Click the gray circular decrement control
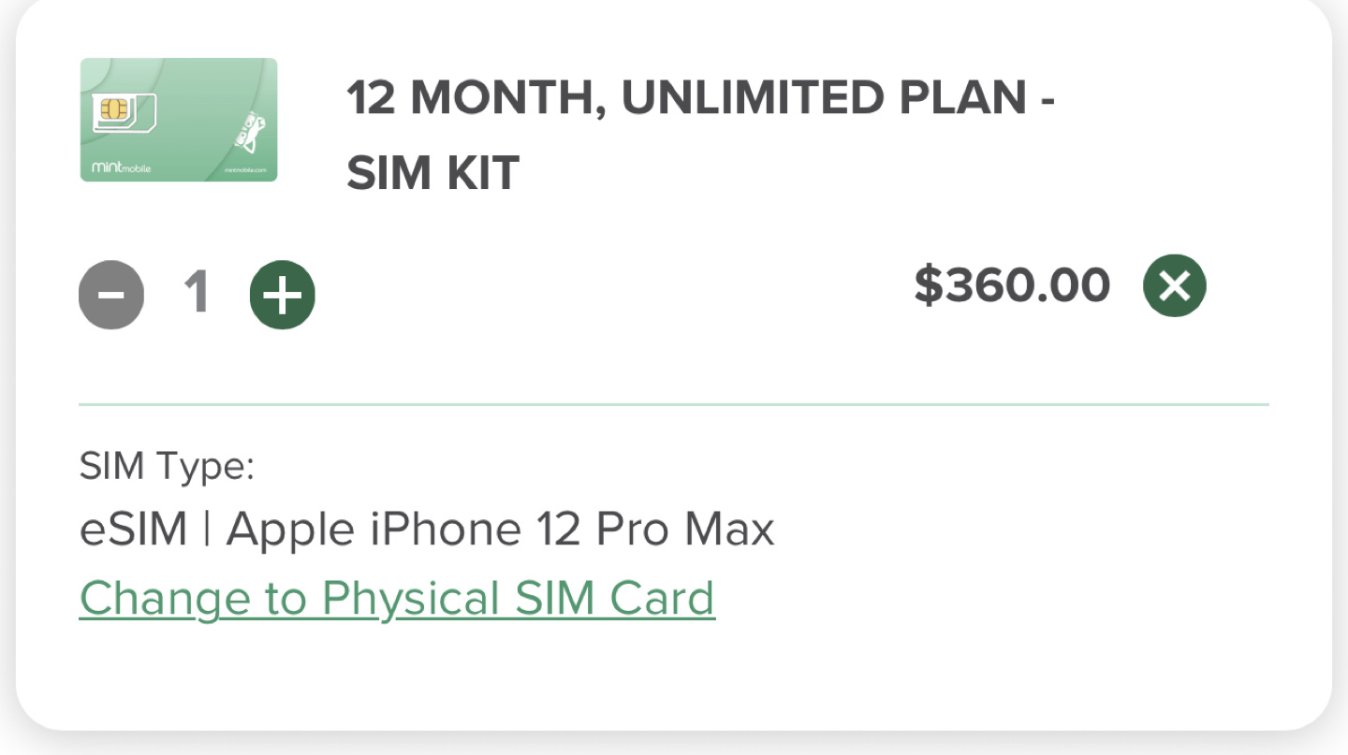The image size is (1348, 755). (x=111, y=293)
